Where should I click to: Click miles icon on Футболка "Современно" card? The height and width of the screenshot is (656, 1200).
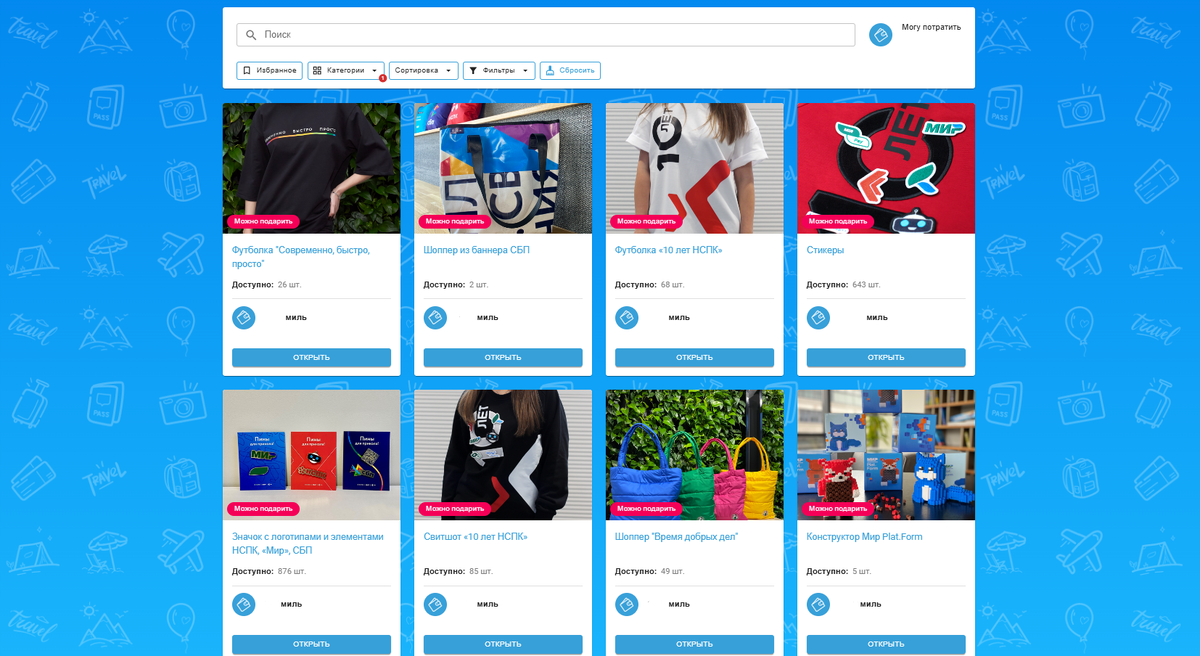tap(244, 318)
